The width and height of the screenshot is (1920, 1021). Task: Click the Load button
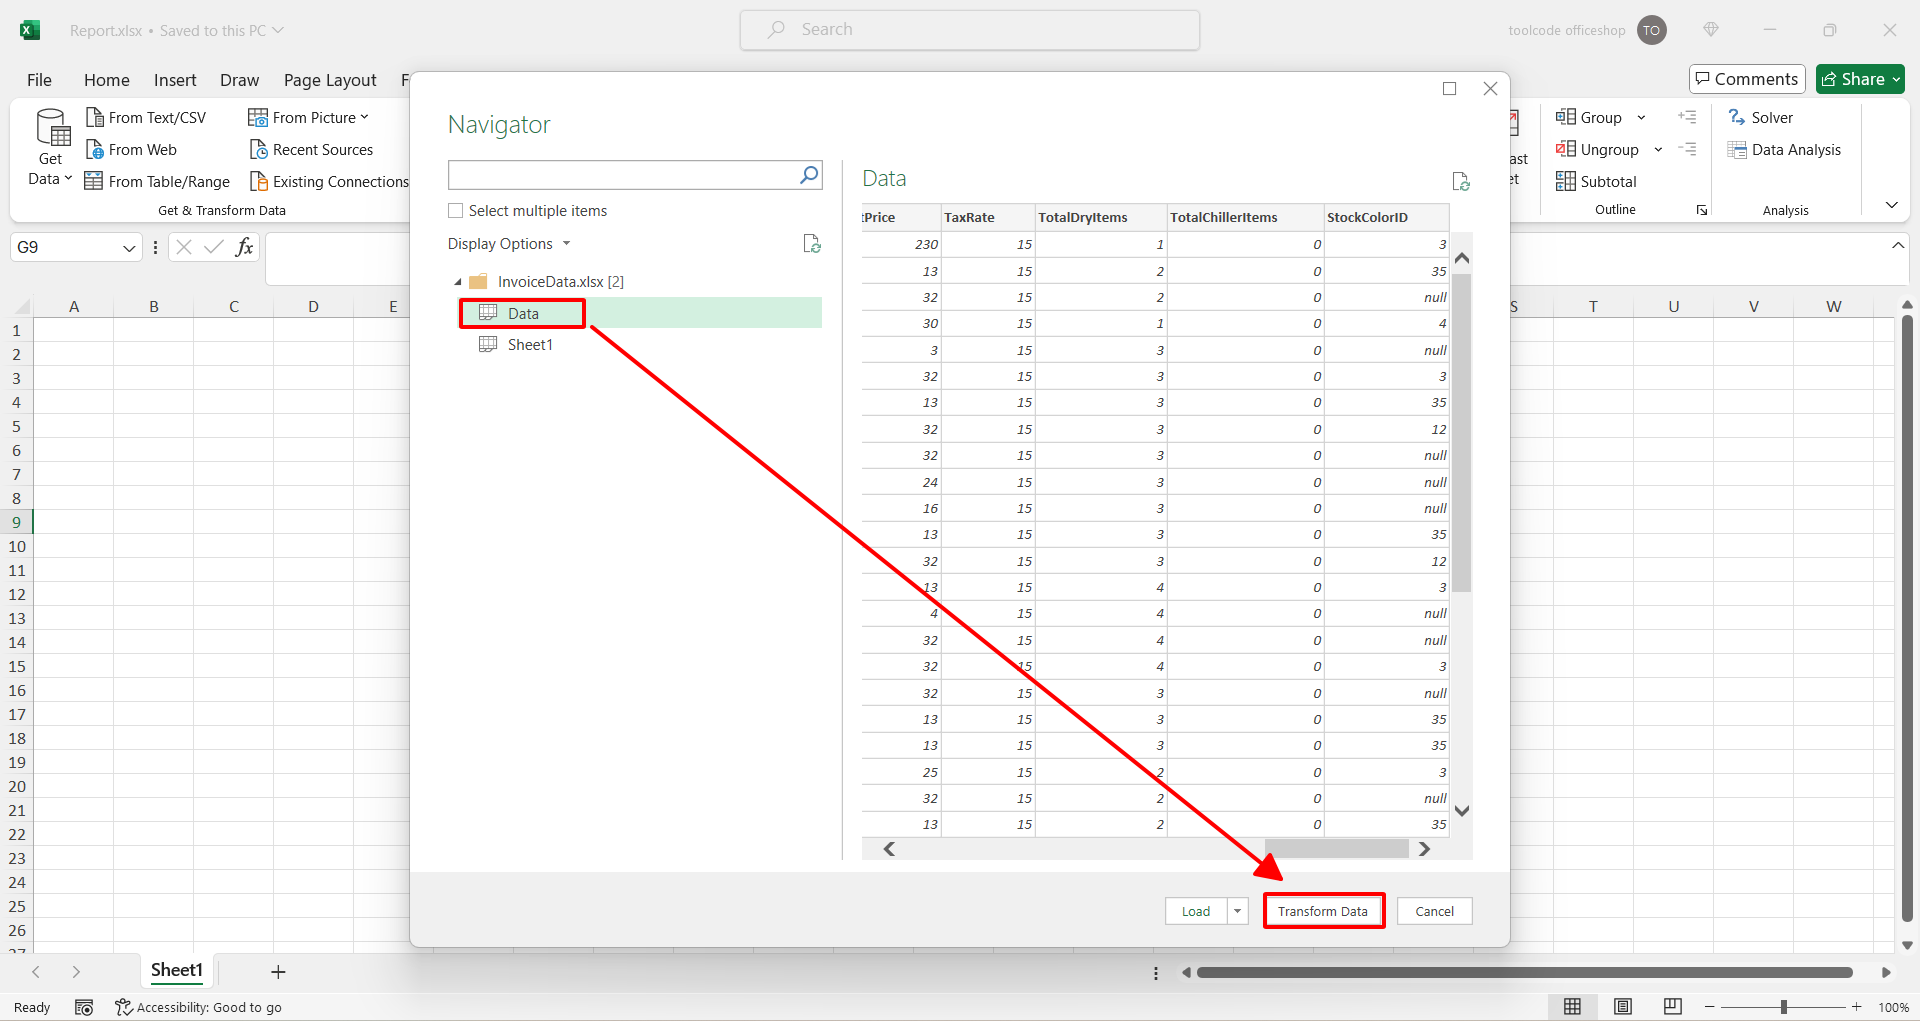tap(1196, 911)
